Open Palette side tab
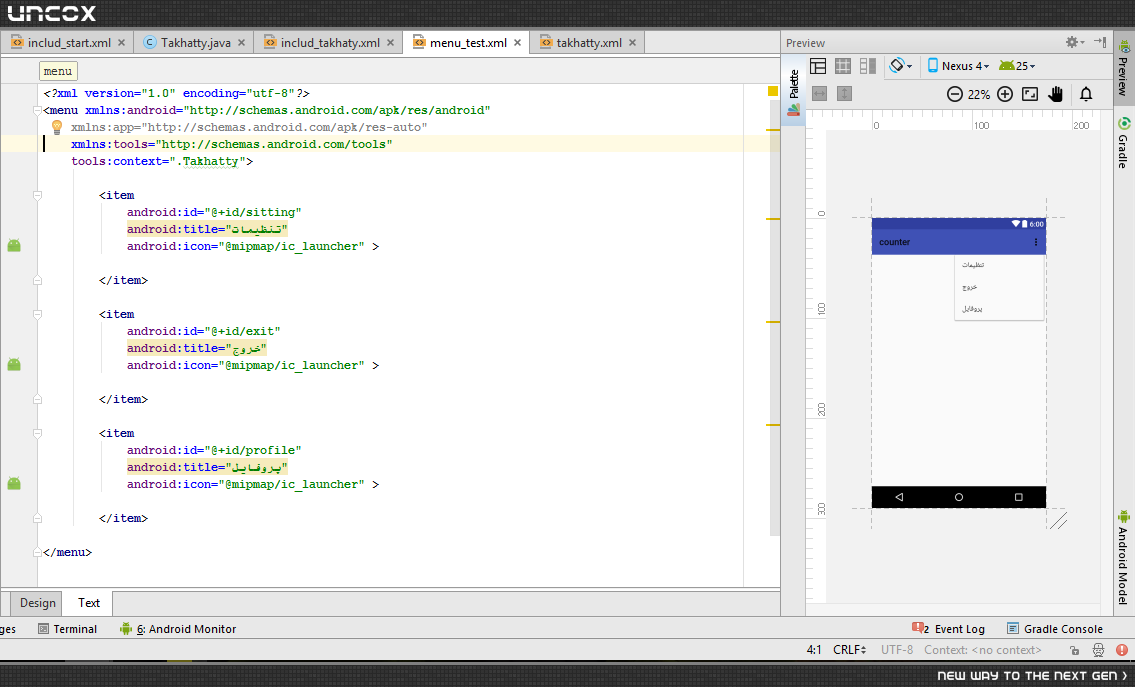Screen dimensions: 1135x687 click(794, 91)
